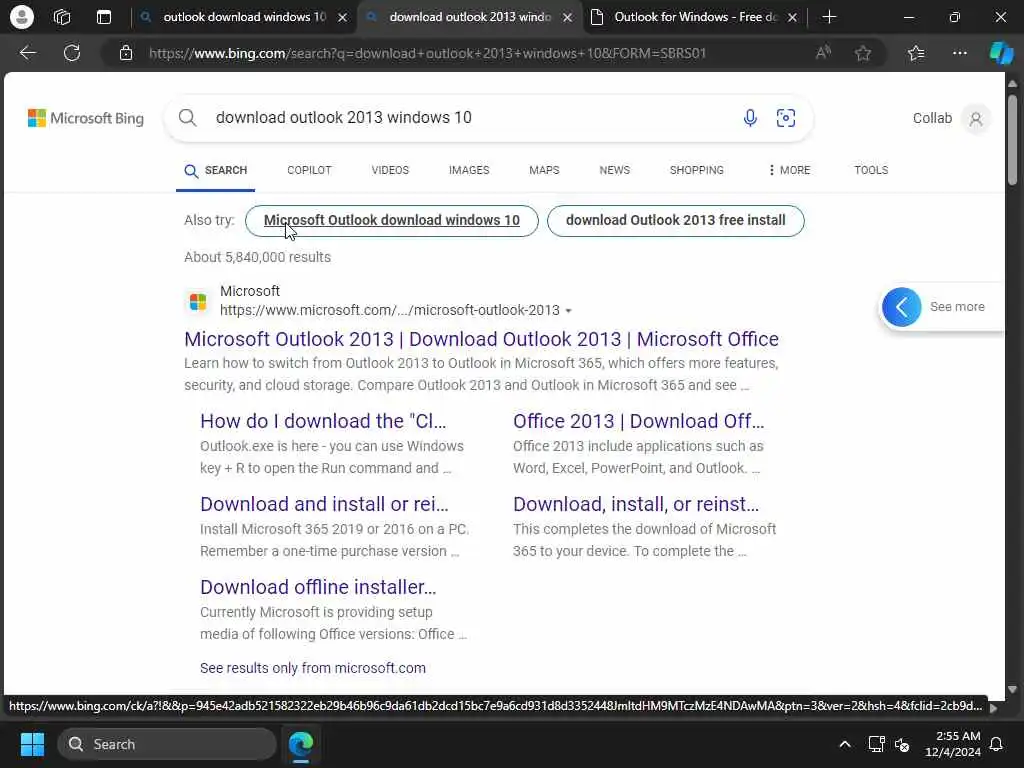The width and height of the screenshot is (1024, 768).
Task: Click the search magnifier in Bing box
Action: click(187, 118)
